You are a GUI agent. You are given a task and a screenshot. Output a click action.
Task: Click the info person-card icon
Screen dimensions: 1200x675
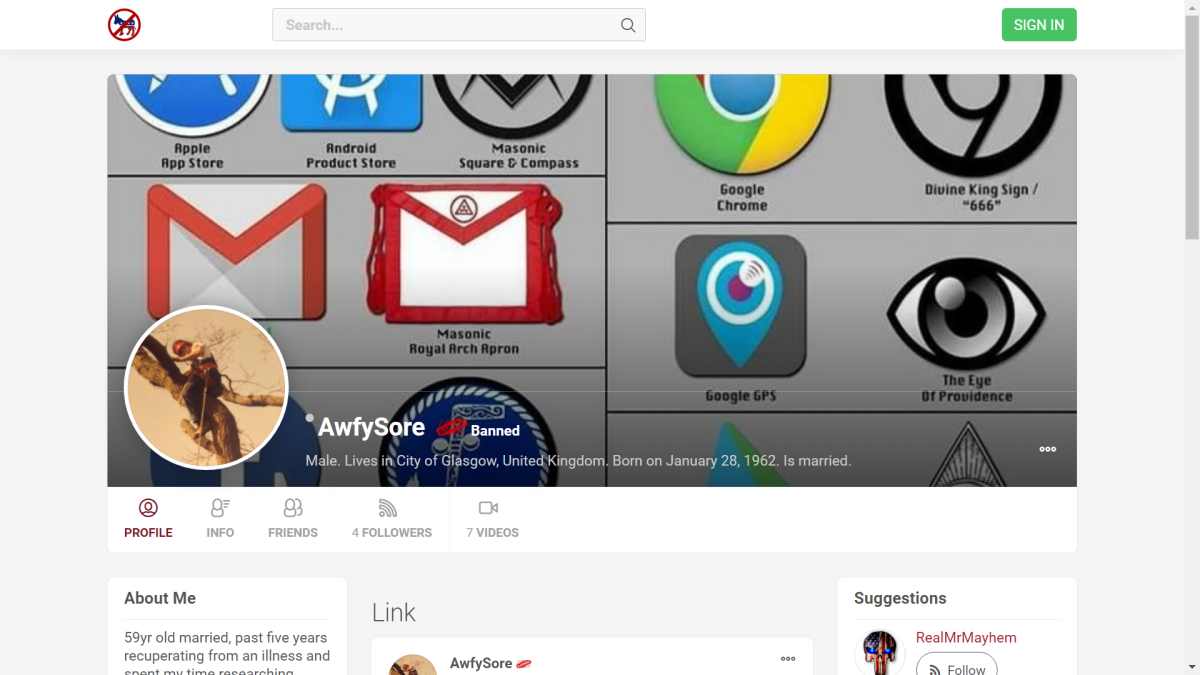[x=220, y=508]
